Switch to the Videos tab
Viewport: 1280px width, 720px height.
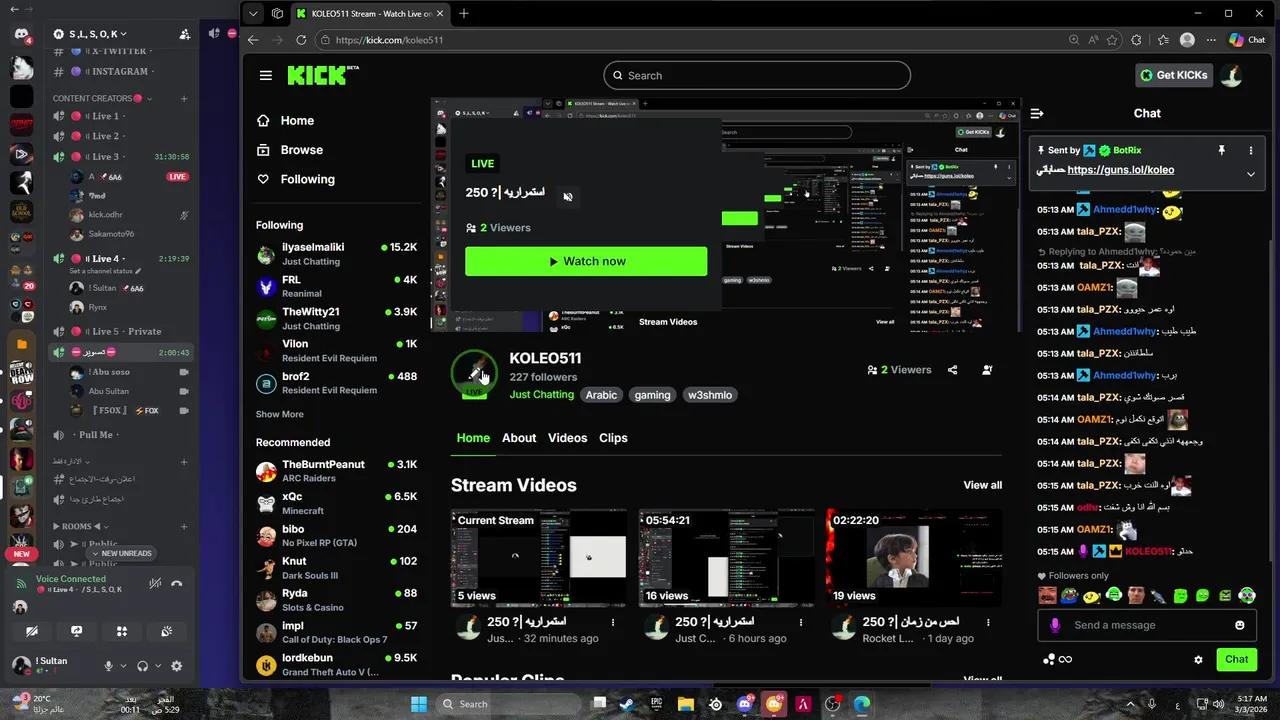[567, 438]
